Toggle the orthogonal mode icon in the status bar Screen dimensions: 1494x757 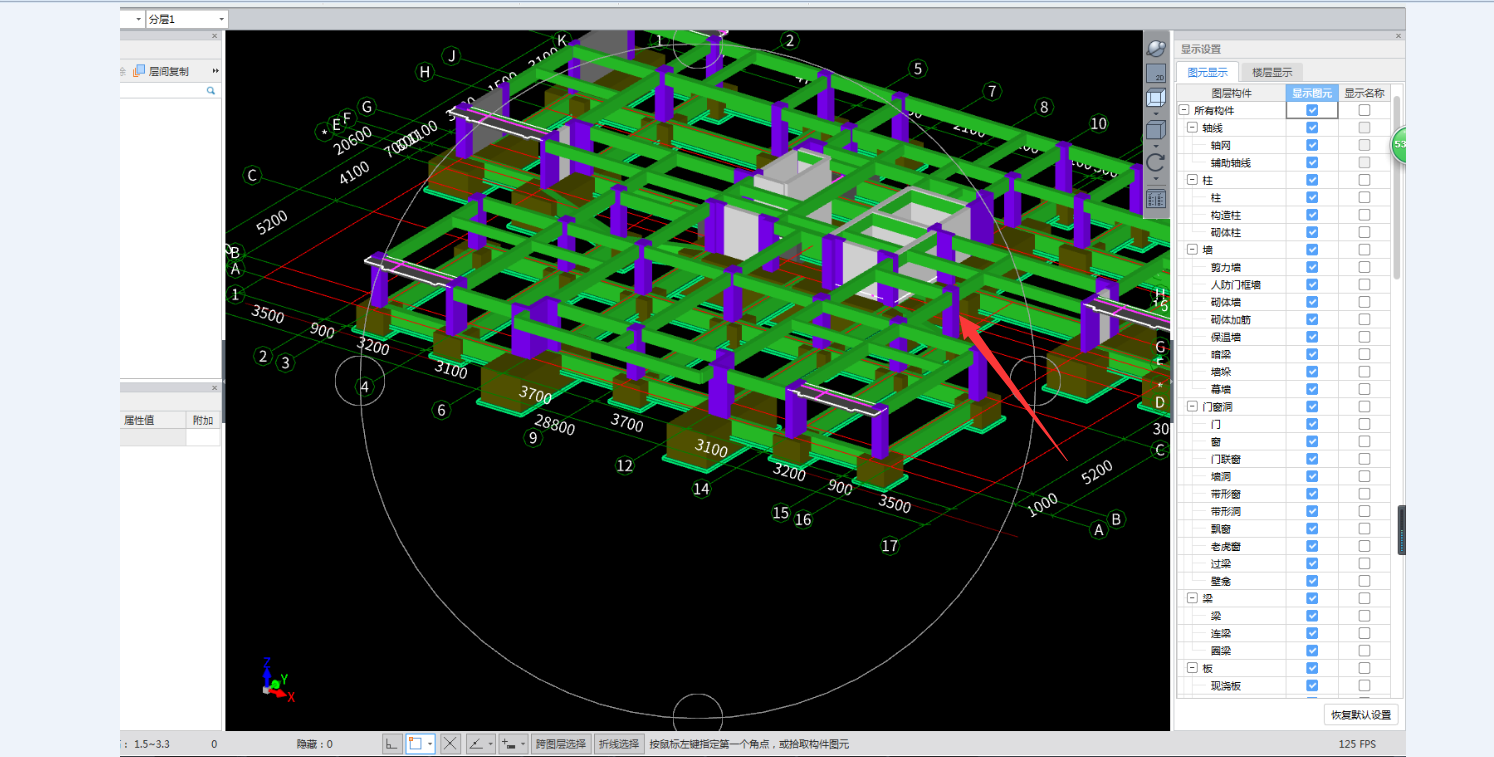[x=392, y=743]
